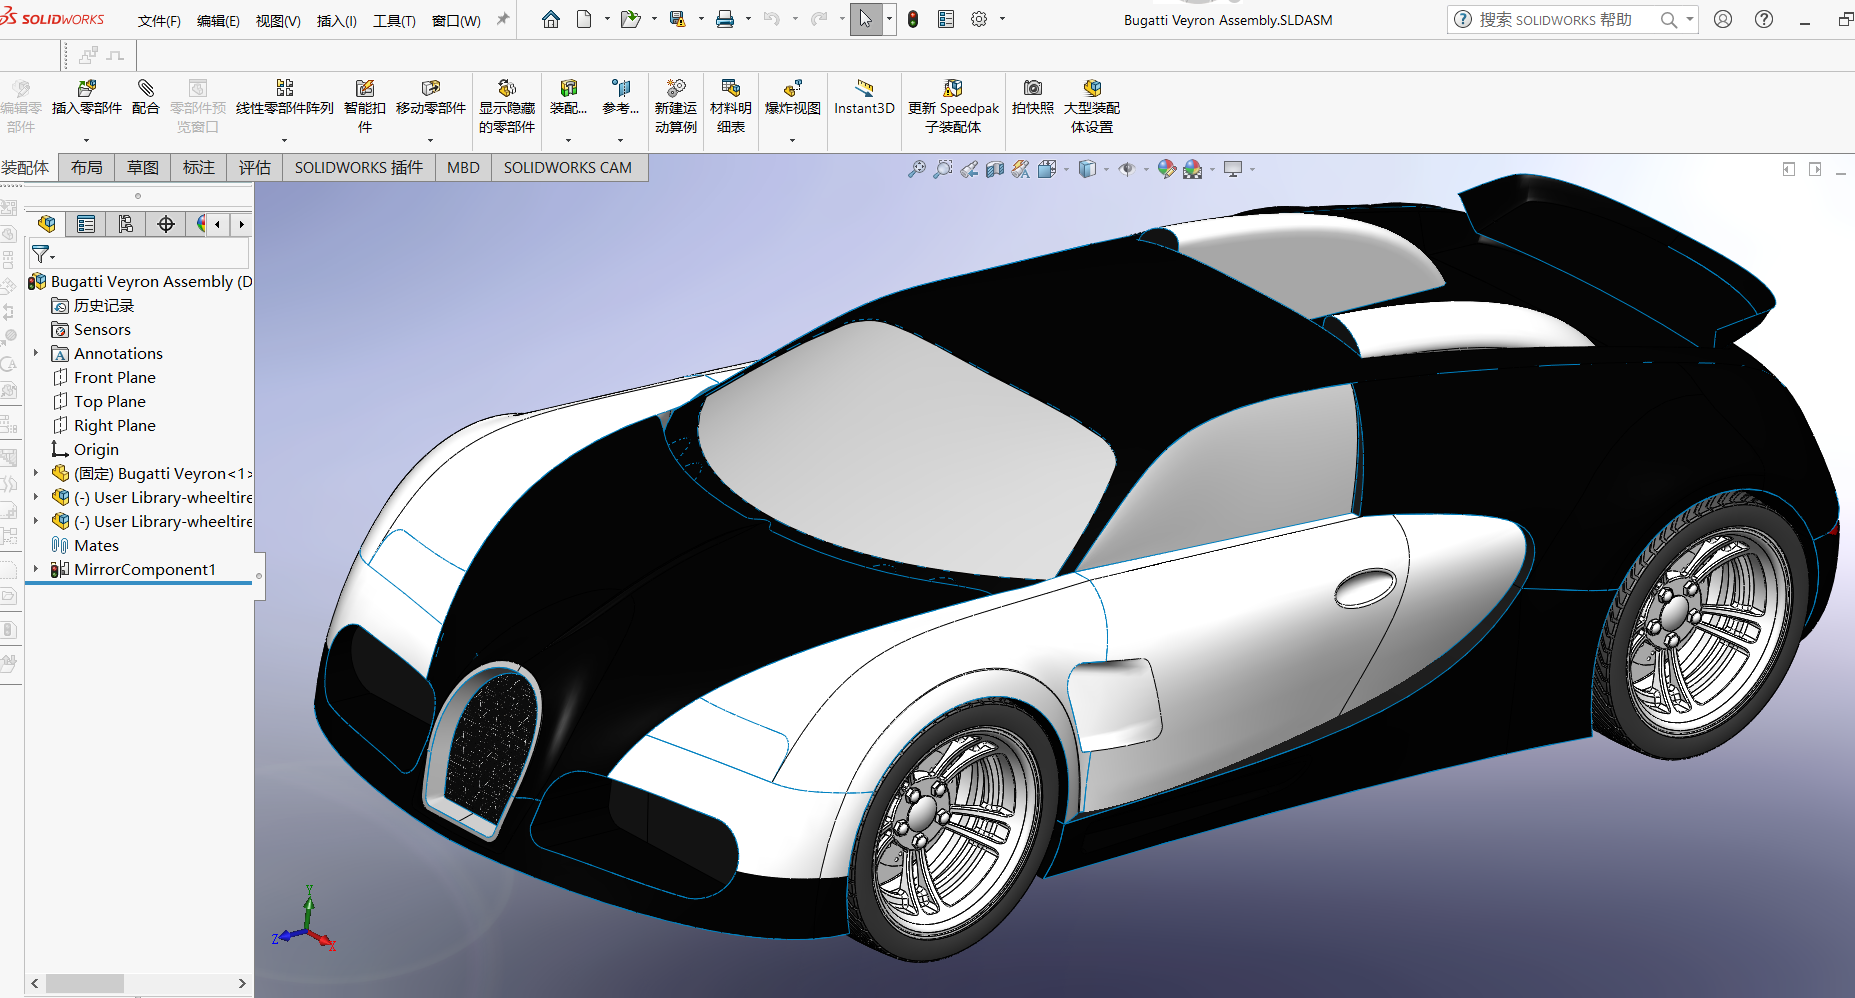Click Zoom to Area tool

(942, 169)
